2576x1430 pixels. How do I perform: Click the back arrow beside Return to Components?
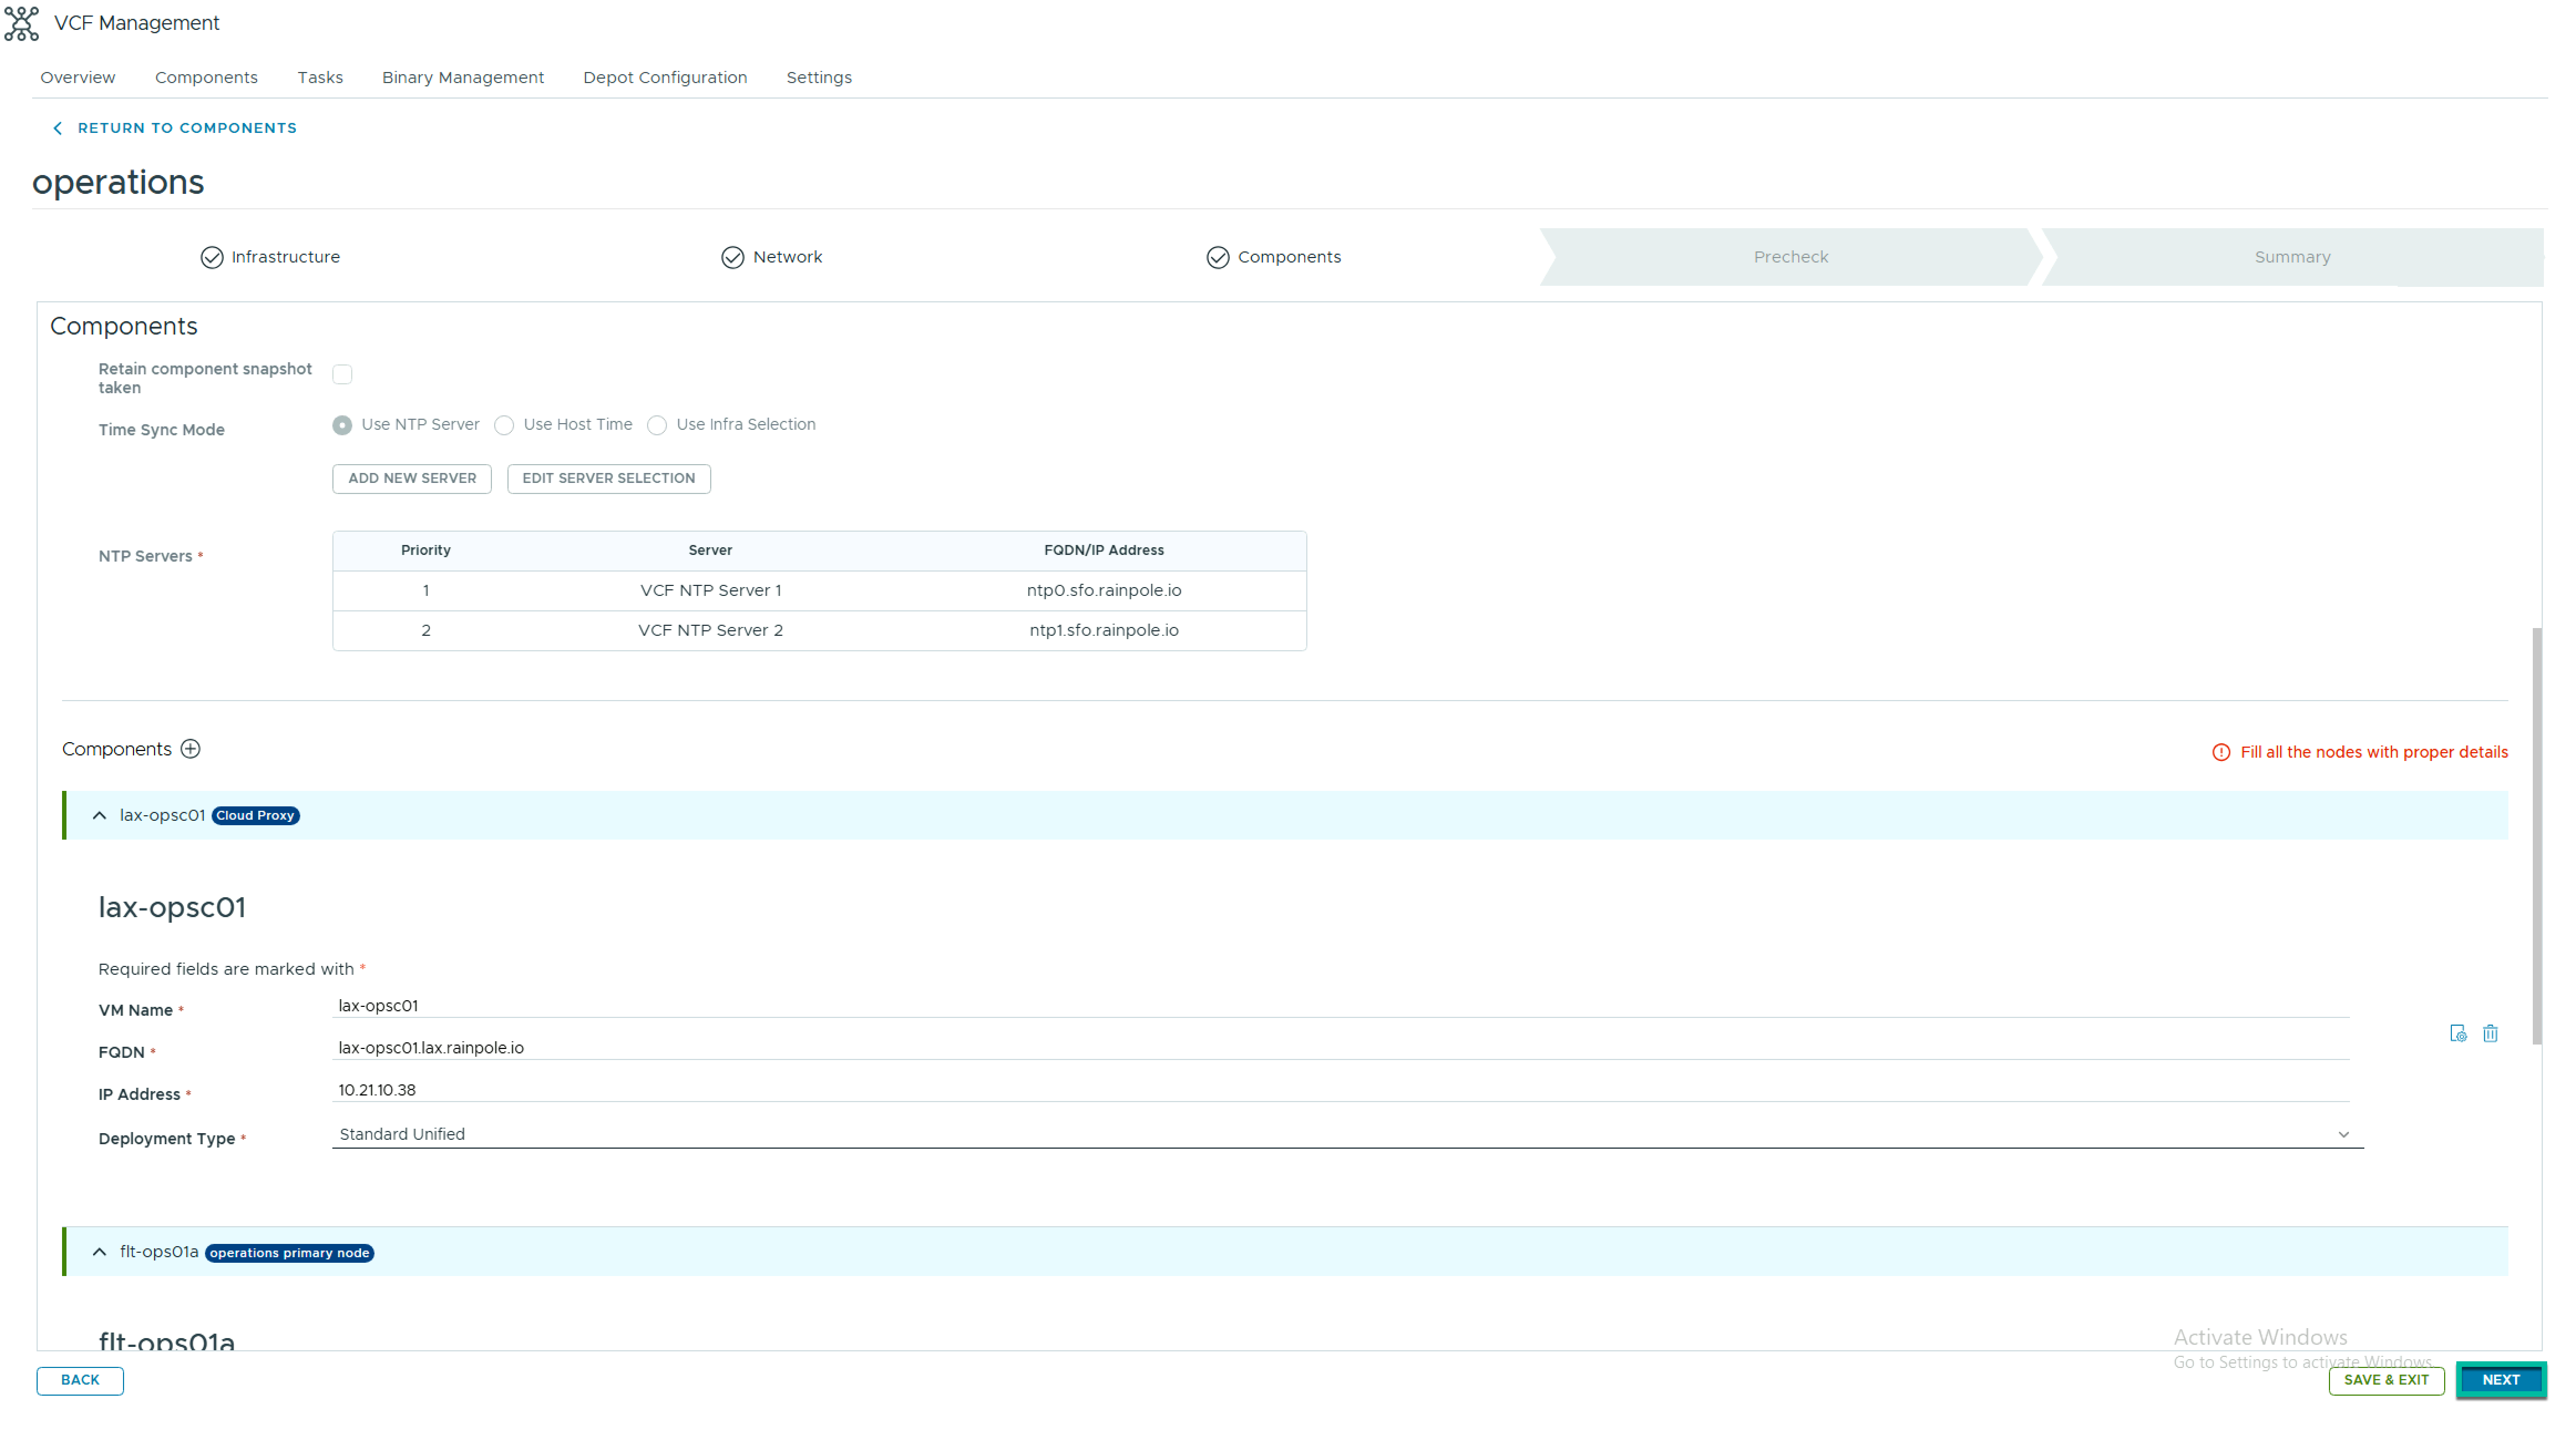tap(58, 128)
